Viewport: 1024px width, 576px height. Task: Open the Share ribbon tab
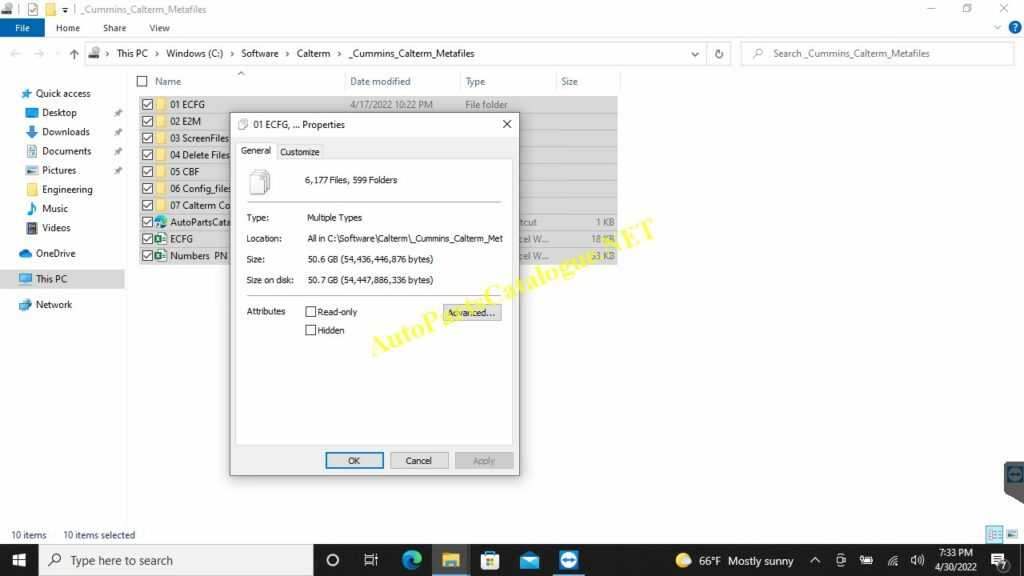tap(114, 28)
